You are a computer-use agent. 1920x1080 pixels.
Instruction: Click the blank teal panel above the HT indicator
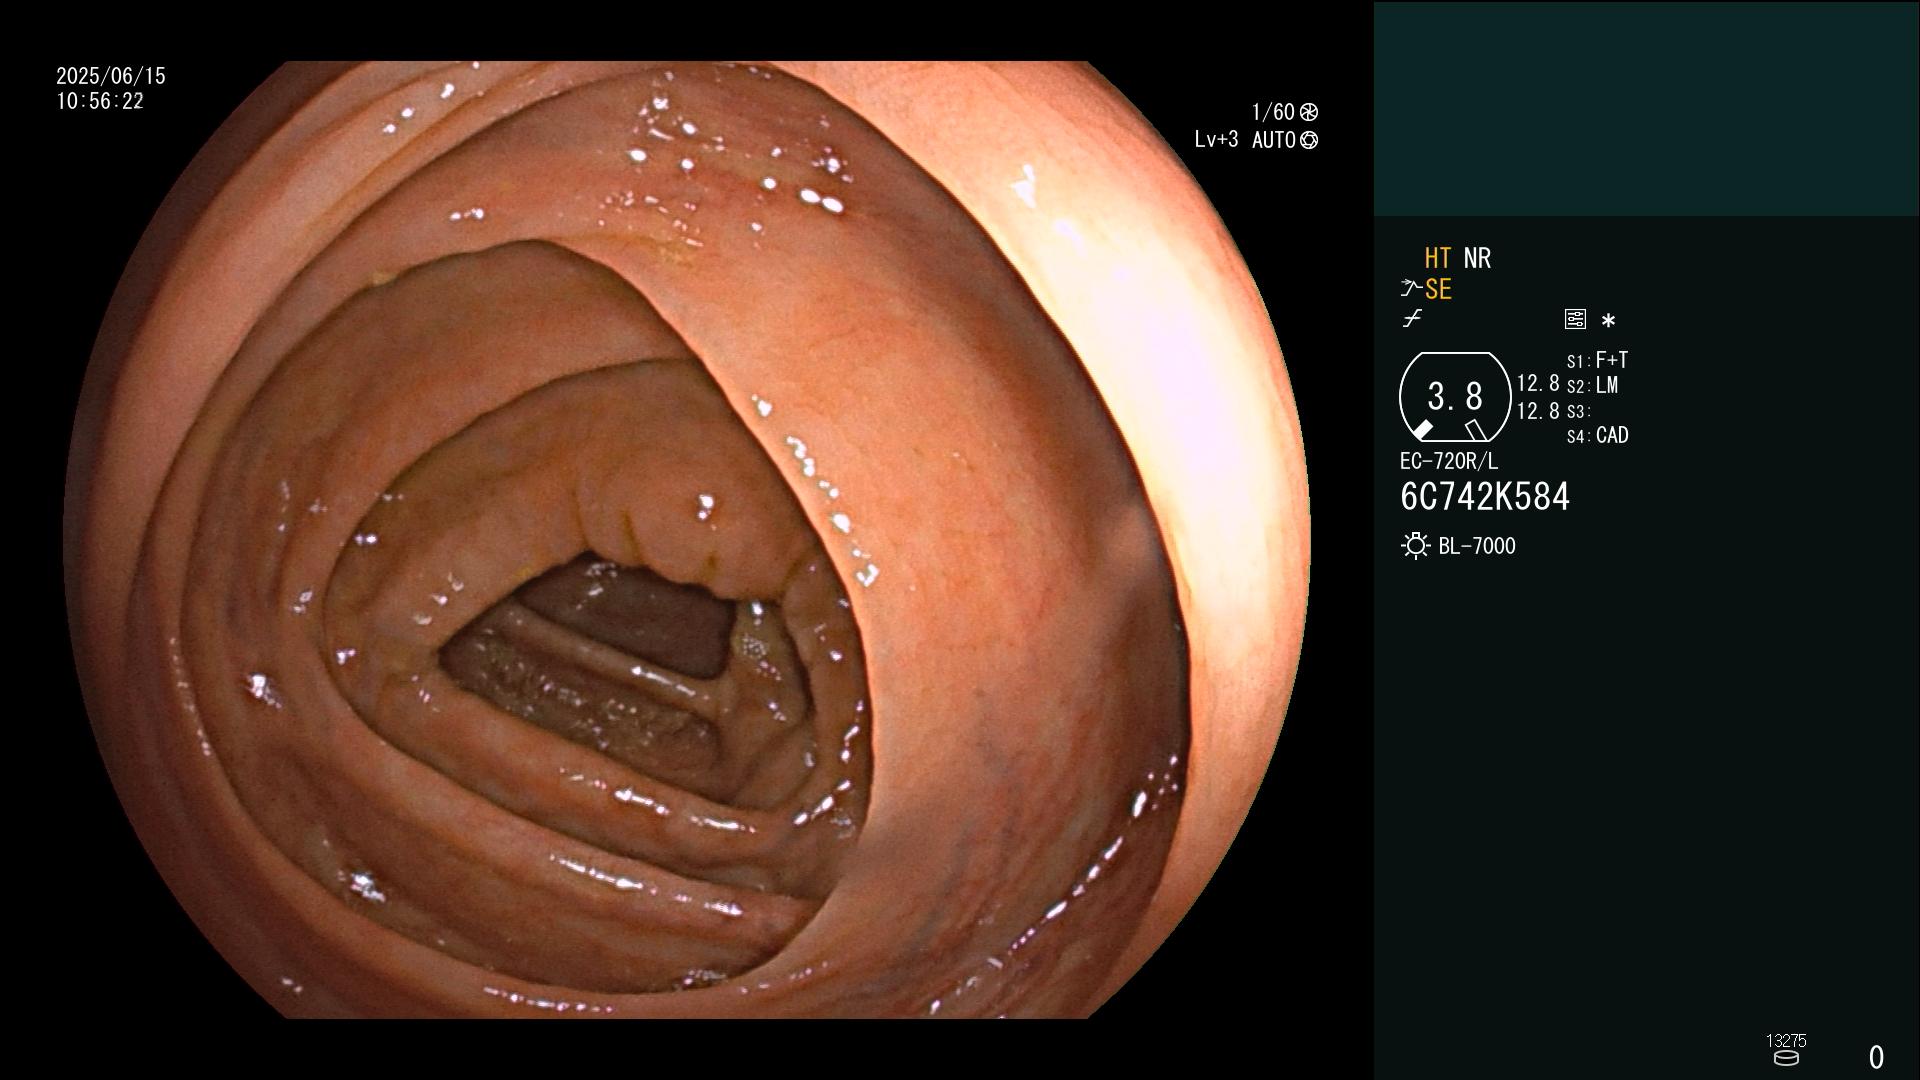coord(1647,108)
